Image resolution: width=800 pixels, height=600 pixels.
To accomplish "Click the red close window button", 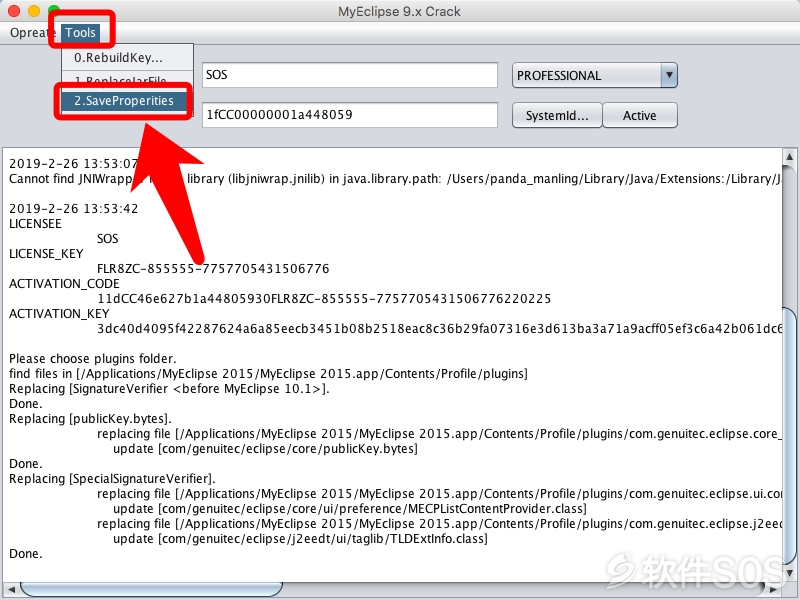I will [14, 11].
